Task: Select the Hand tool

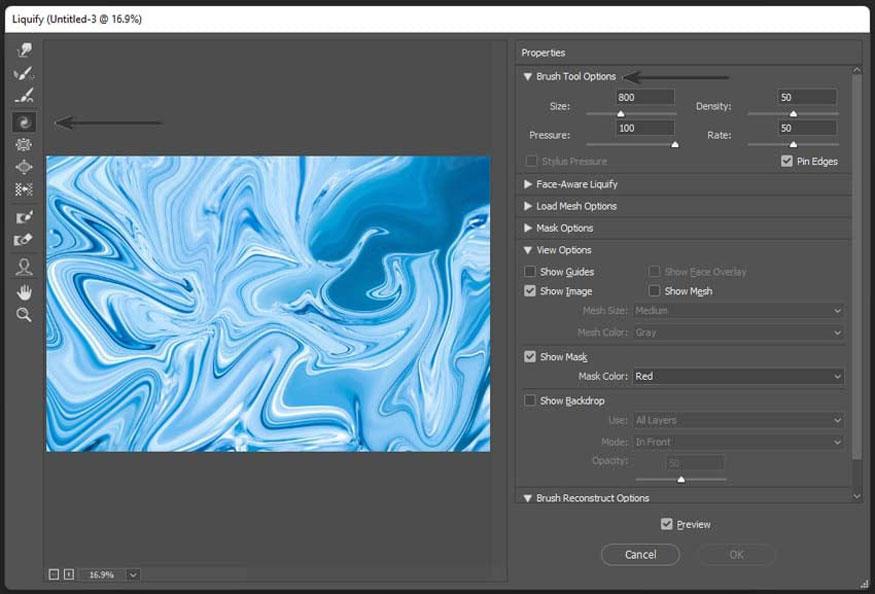Action: click(24, 292)
